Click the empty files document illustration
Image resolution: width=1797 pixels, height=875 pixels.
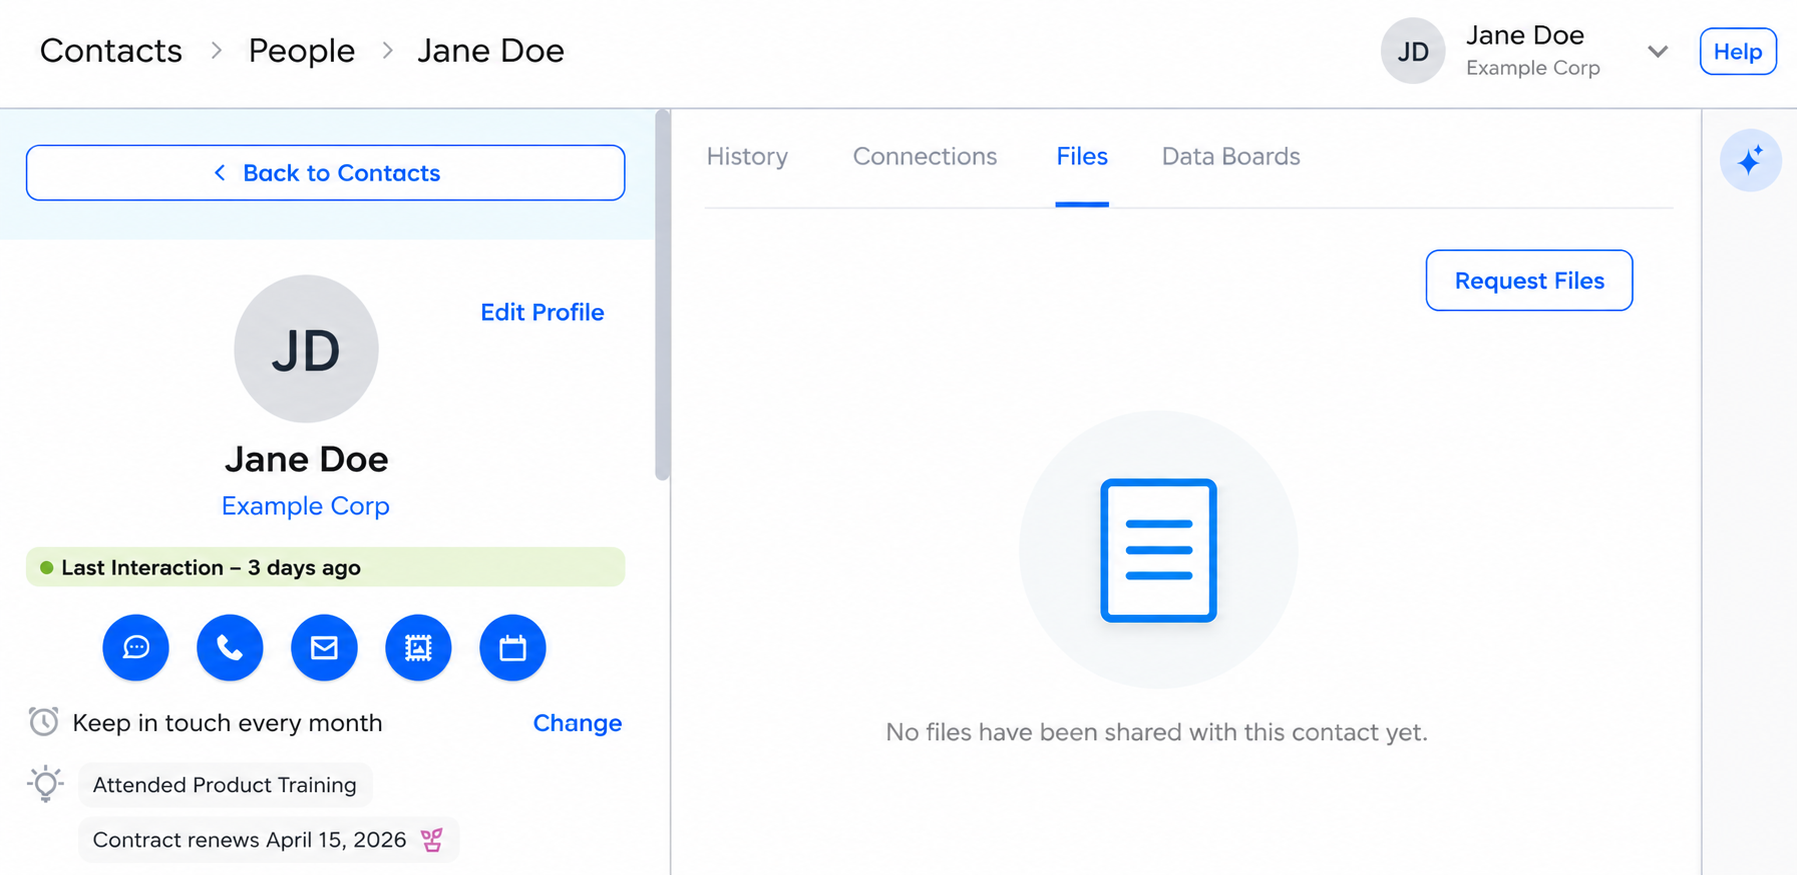1158,550
